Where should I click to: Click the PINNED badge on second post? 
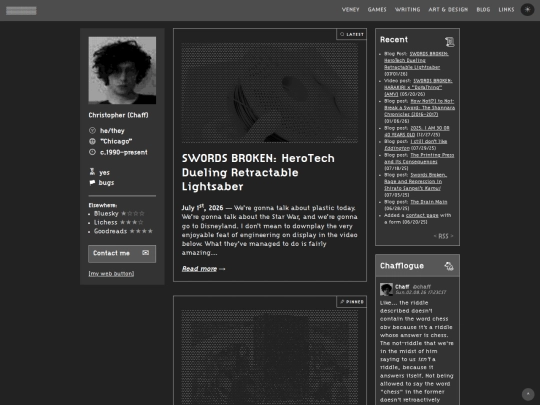pos(351,302)
